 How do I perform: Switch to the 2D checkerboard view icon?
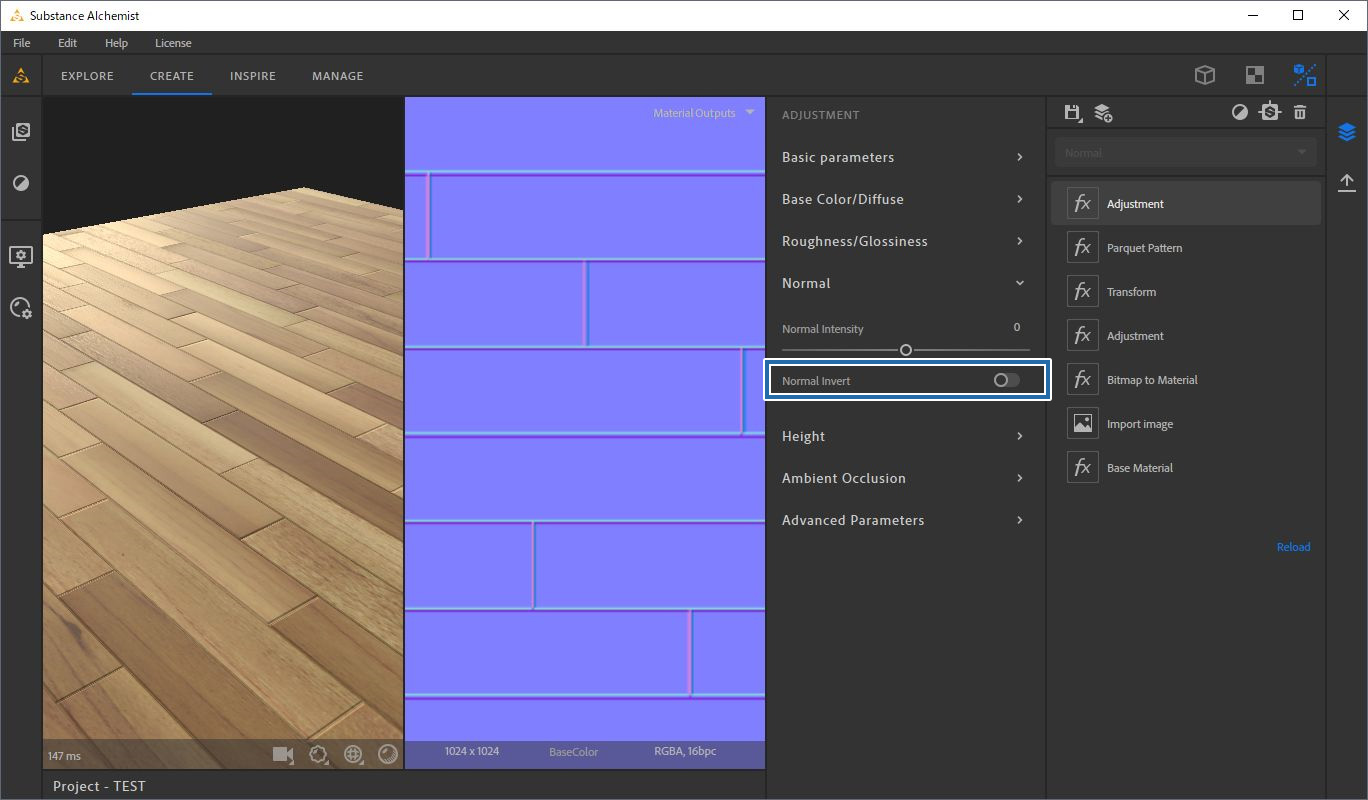(x=1254, y=75)
